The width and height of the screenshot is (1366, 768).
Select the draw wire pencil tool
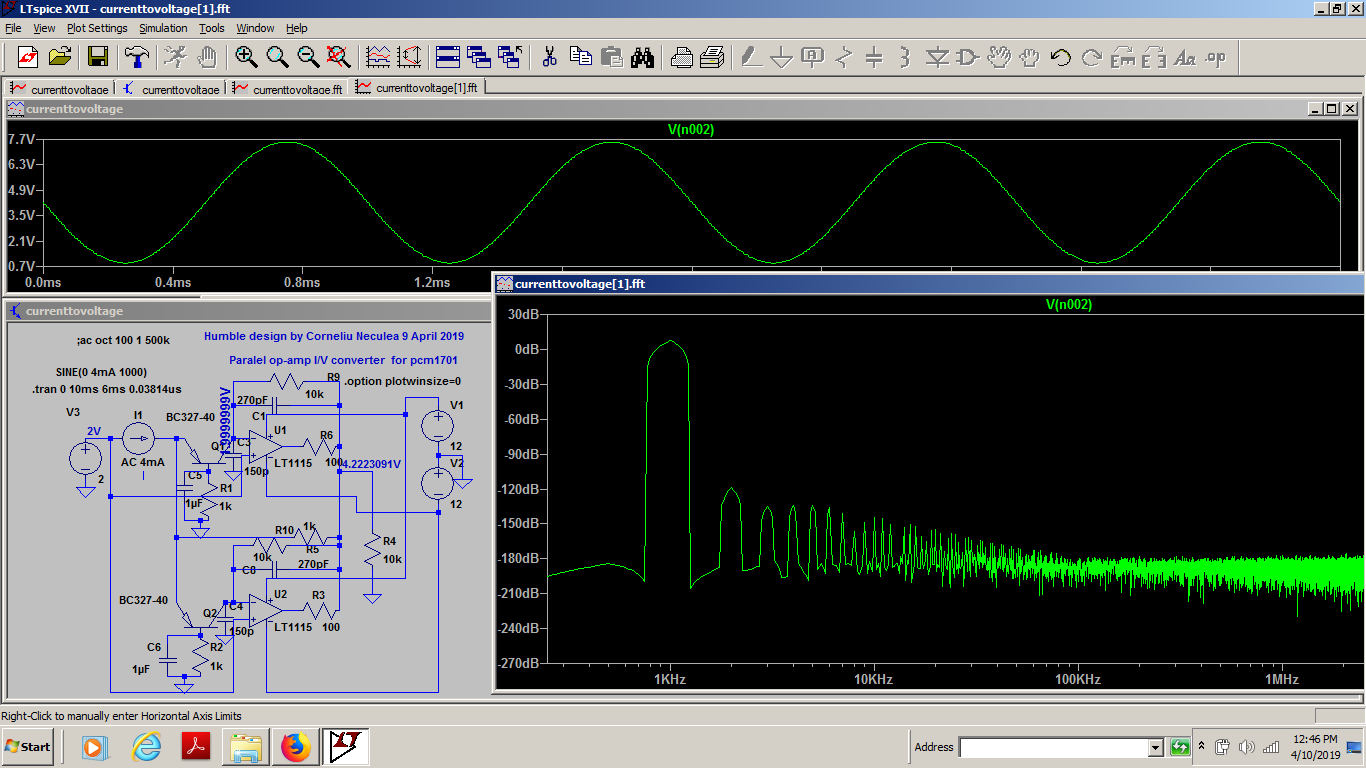[x=751, y=56]
